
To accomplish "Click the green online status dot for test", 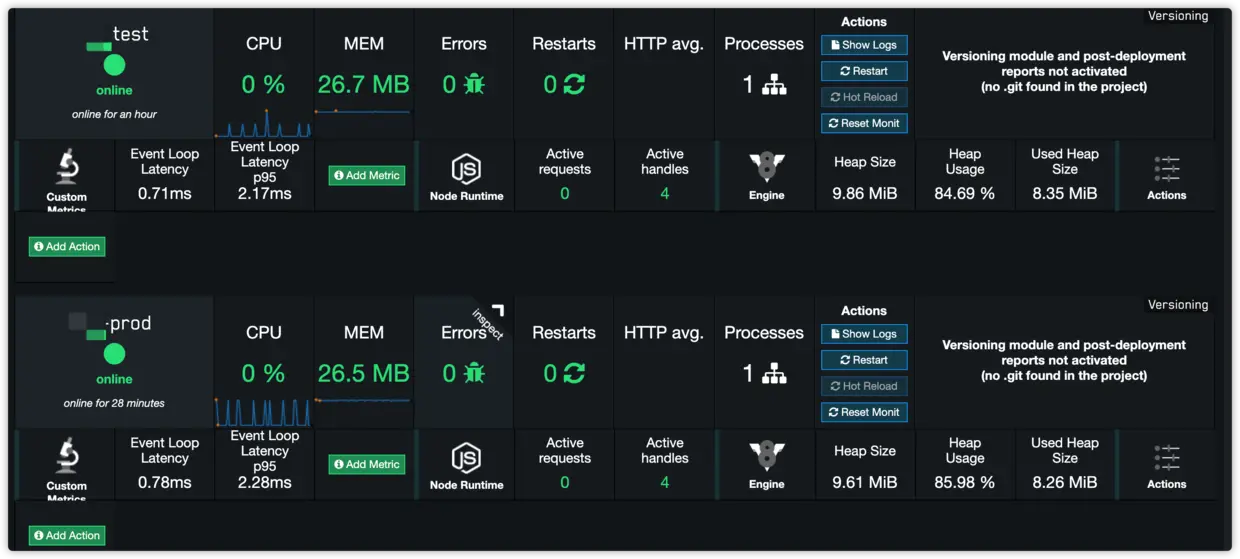I will coord(115,65).
